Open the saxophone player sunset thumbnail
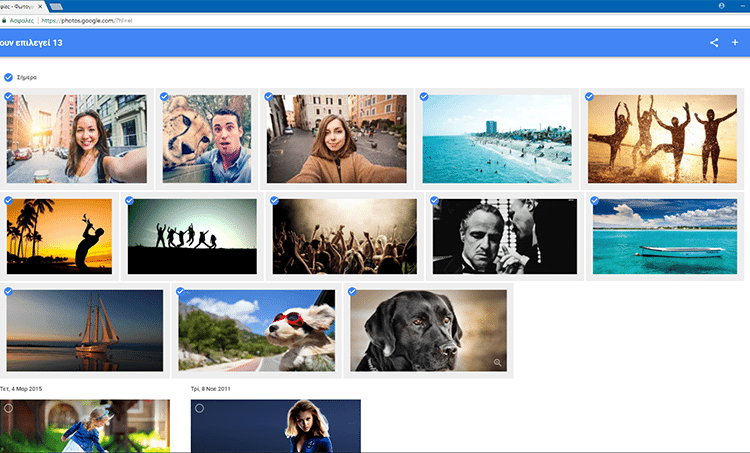Viewport: 750px width, 453px height. [59, 236]
